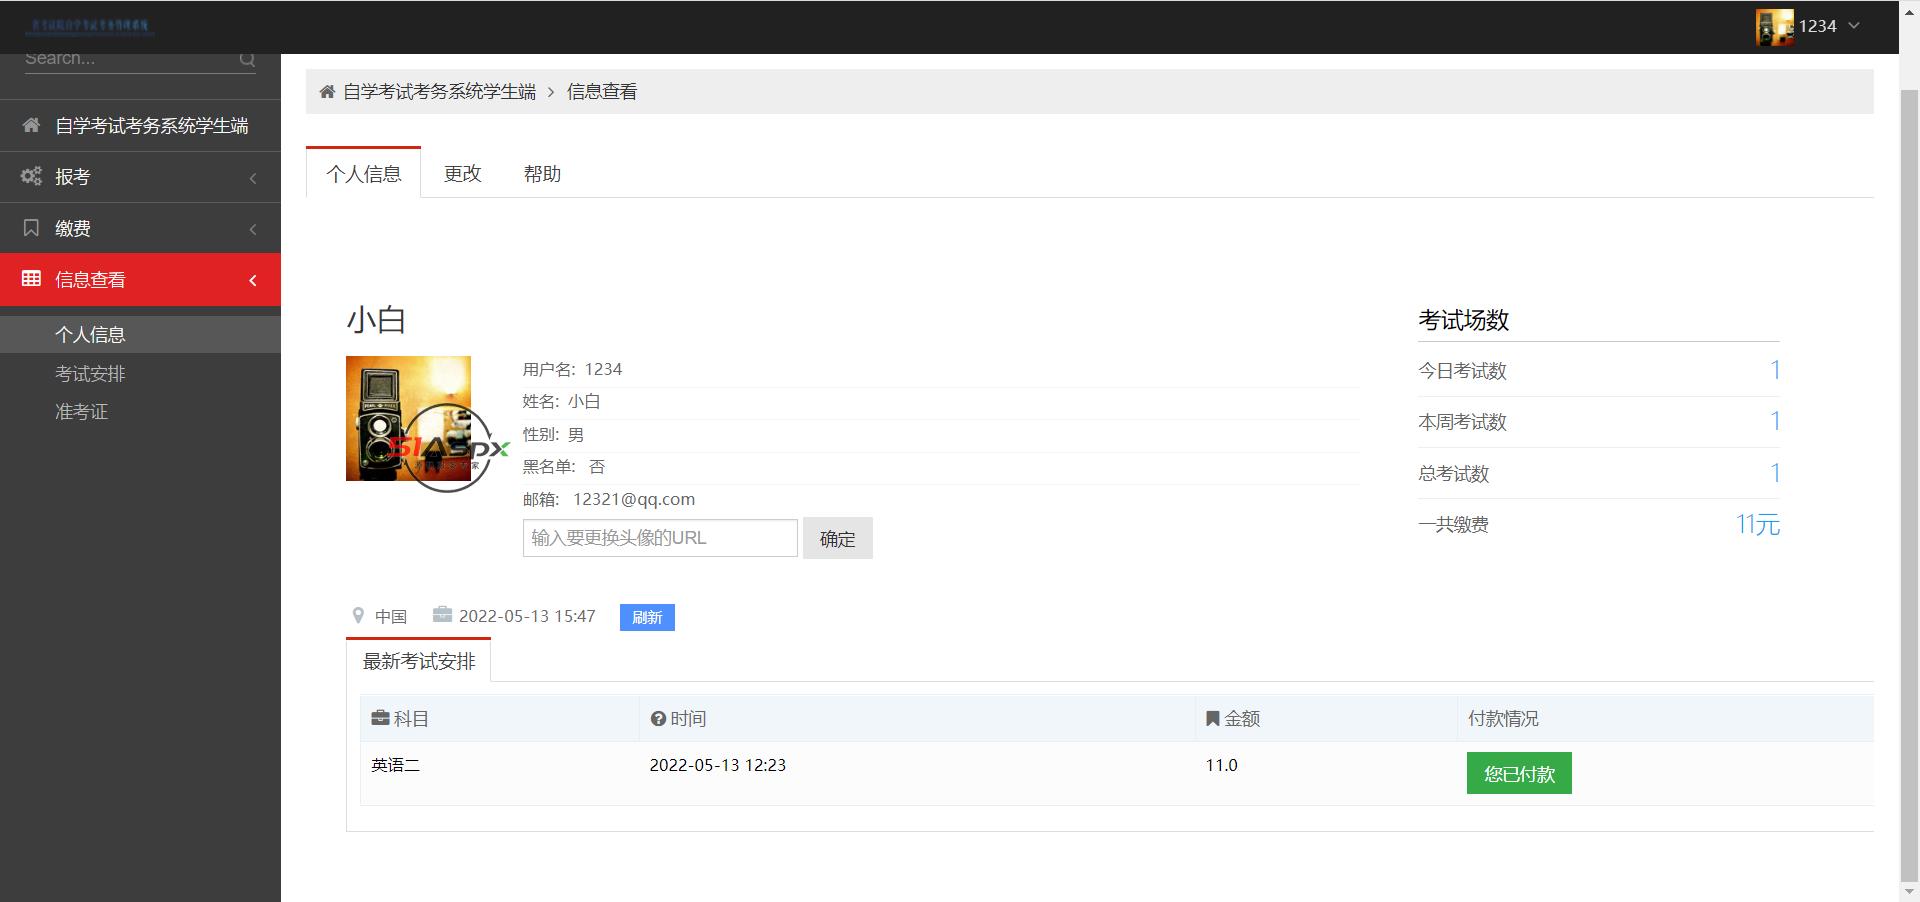Switch to the 更改 tab
This screenshot has width=1920, height=902.
coord(462,174)
